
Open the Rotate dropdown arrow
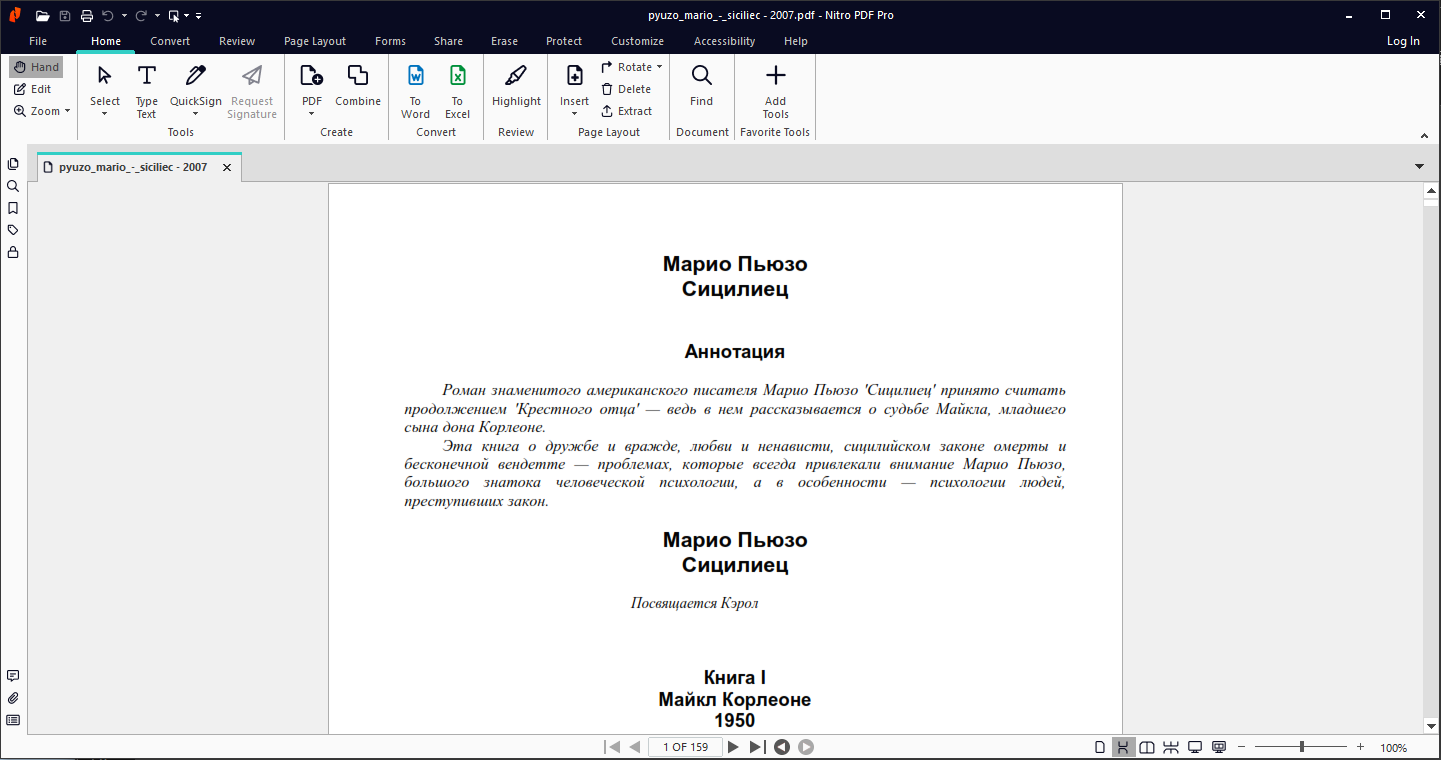(x=659, y=67)
